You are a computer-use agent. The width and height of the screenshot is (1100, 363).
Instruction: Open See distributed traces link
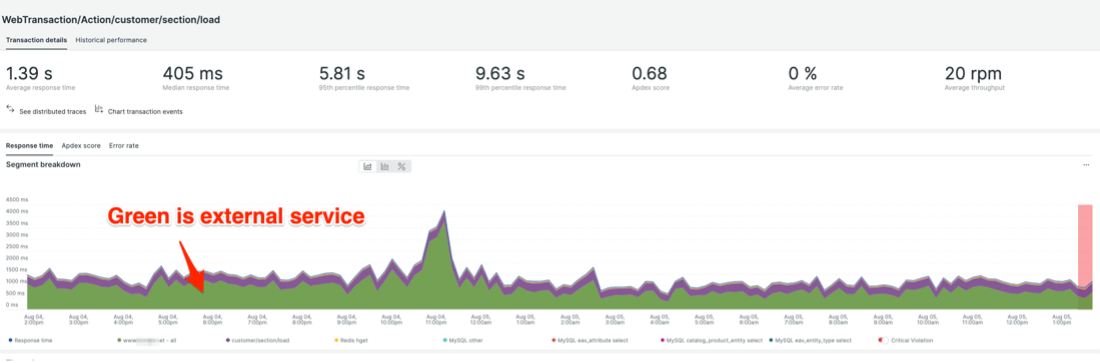(53, 112)
